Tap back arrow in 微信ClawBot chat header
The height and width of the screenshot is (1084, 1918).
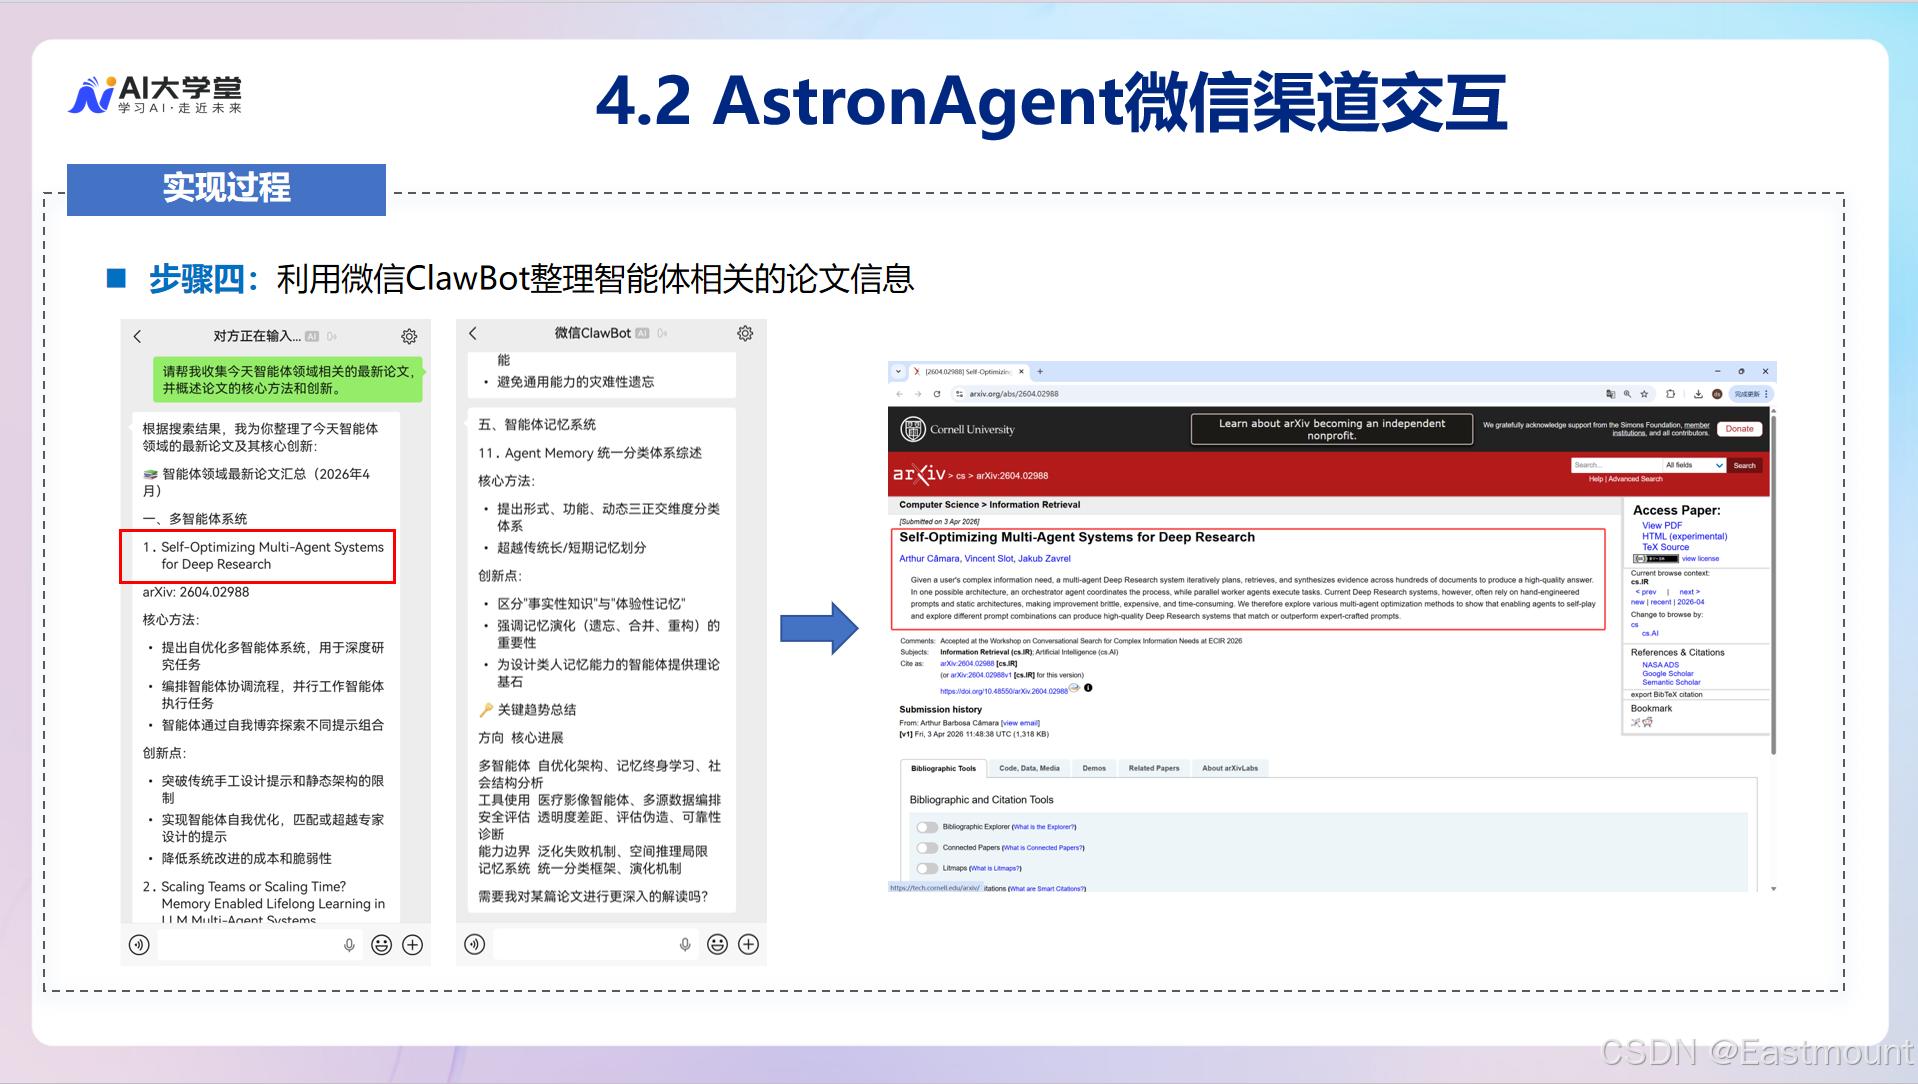tap(473, 333)
